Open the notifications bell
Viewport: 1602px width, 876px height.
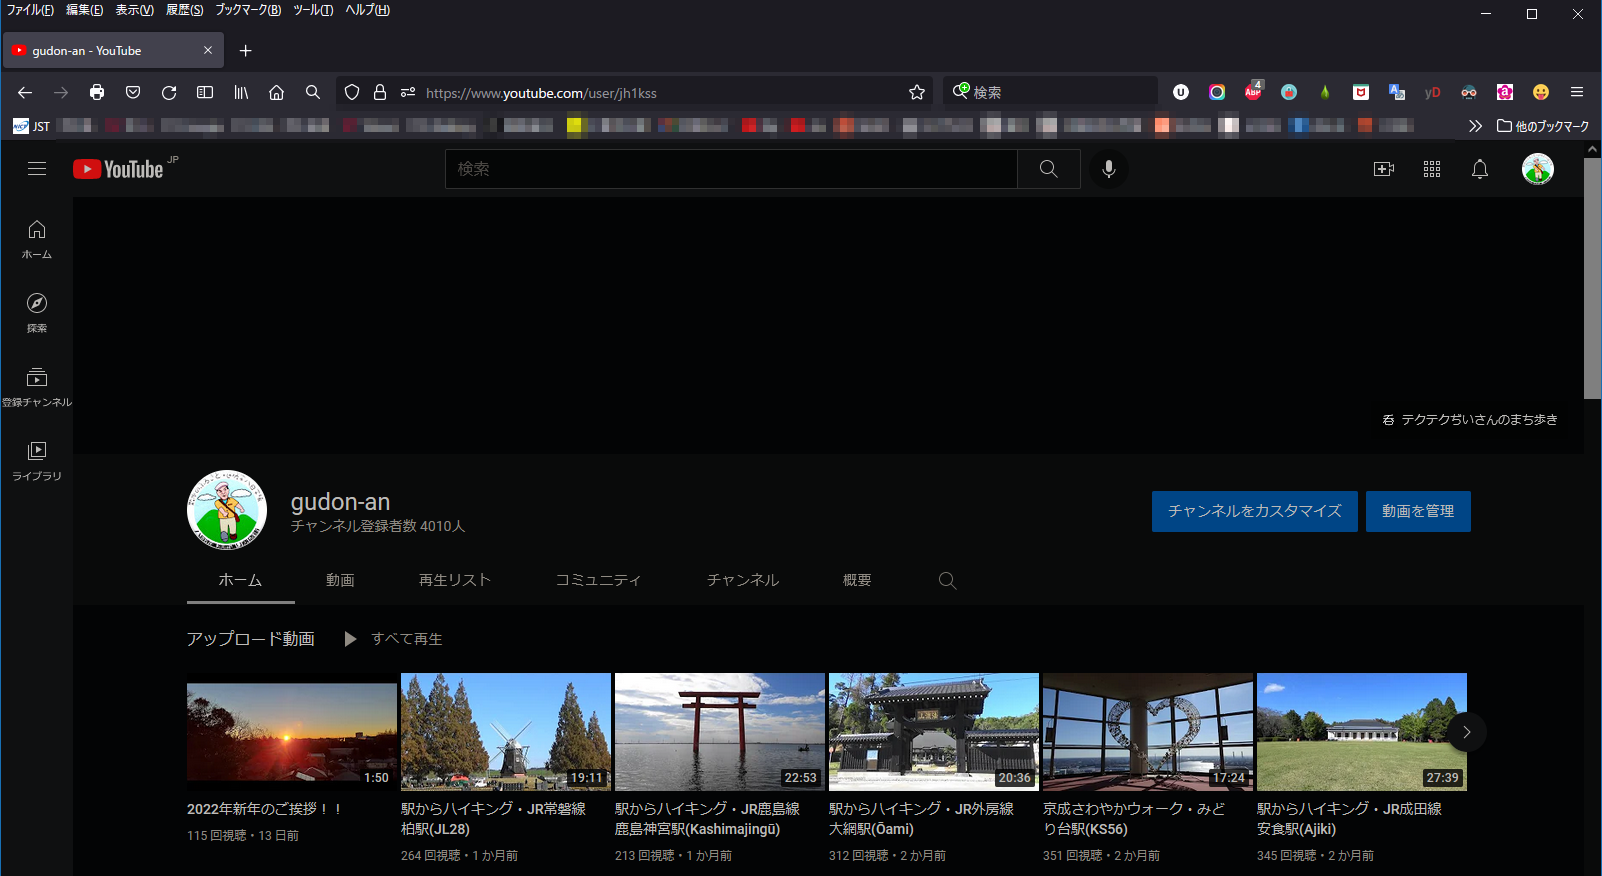click(x=1479, y=169)
